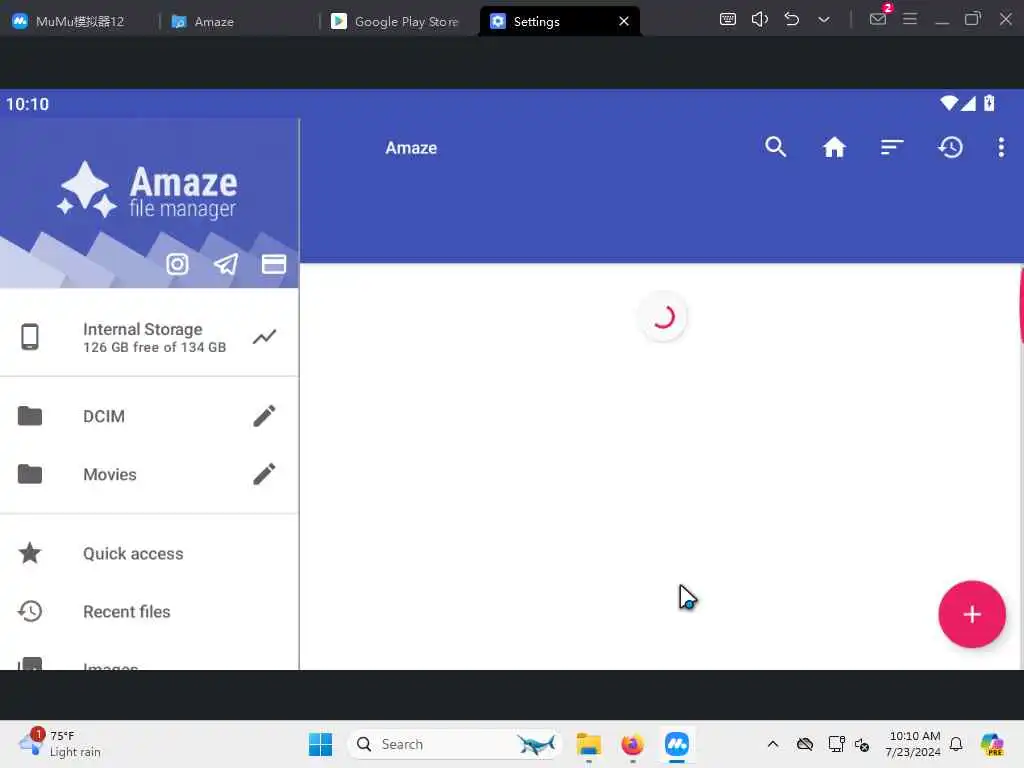Open the Windows Start menu

pos(320,744)
